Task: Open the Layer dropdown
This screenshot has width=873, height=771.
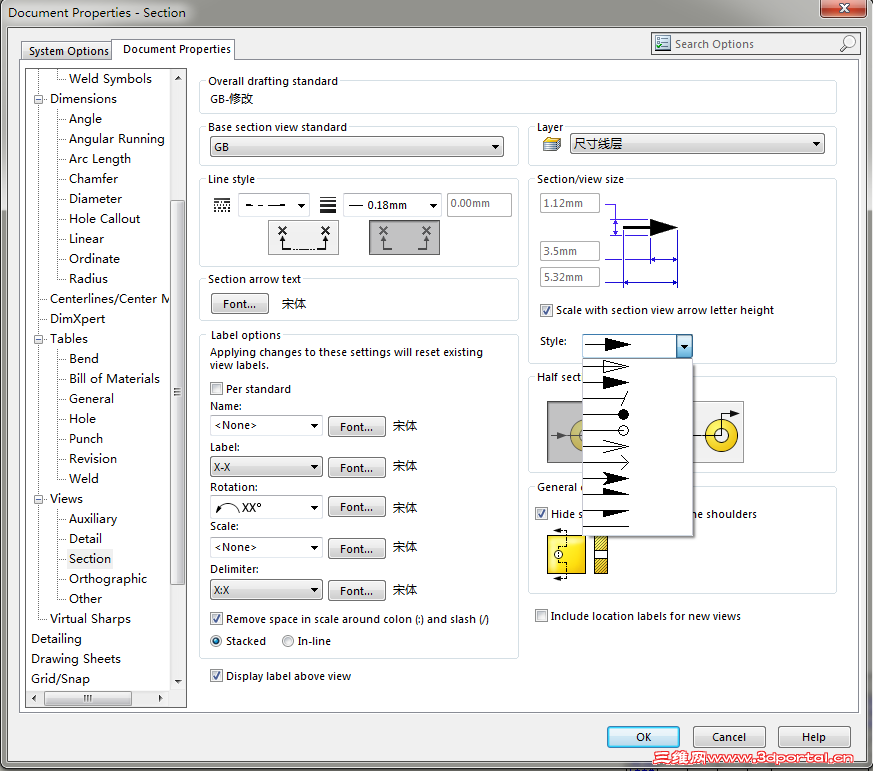Action: [697, 144]
